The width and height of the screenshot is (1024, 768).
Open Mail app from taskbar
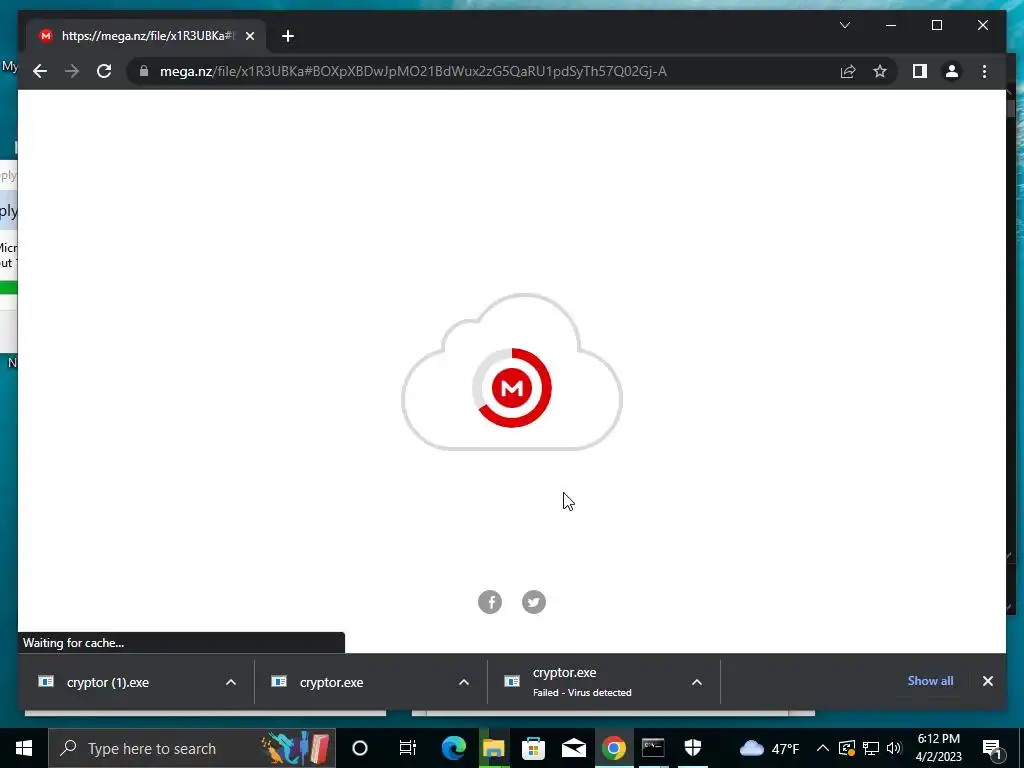[573, 748]
